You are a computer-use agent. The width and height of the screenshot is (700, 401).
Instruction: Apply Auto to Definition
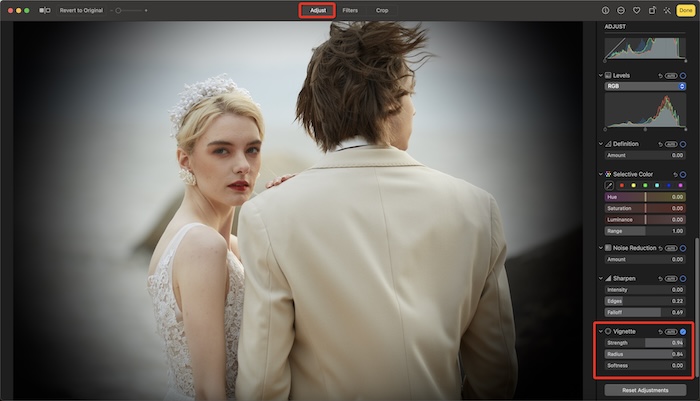[x=671, y=144]
